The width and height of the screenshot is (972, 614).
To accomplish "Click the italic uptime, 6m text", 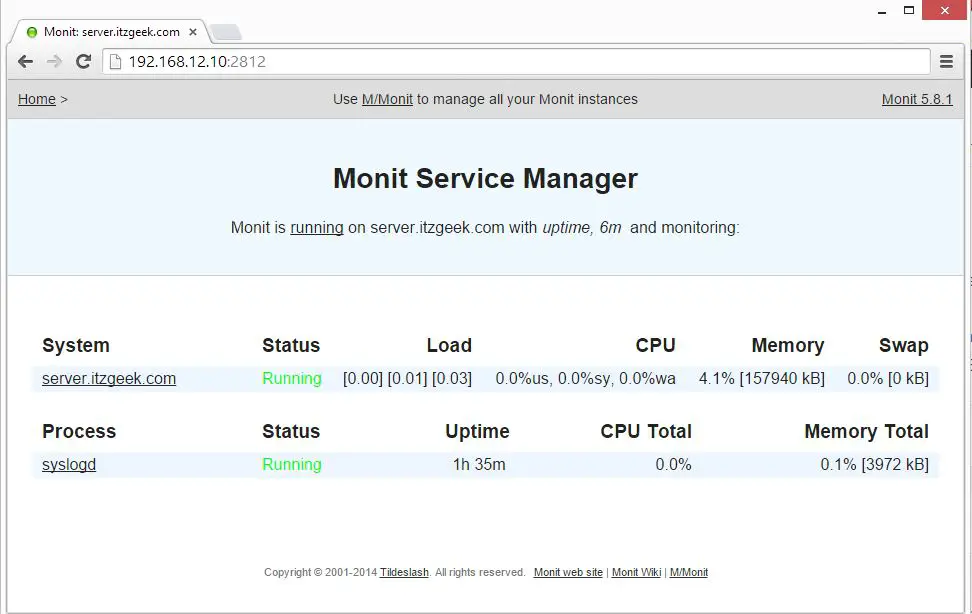I will point(581,228).
